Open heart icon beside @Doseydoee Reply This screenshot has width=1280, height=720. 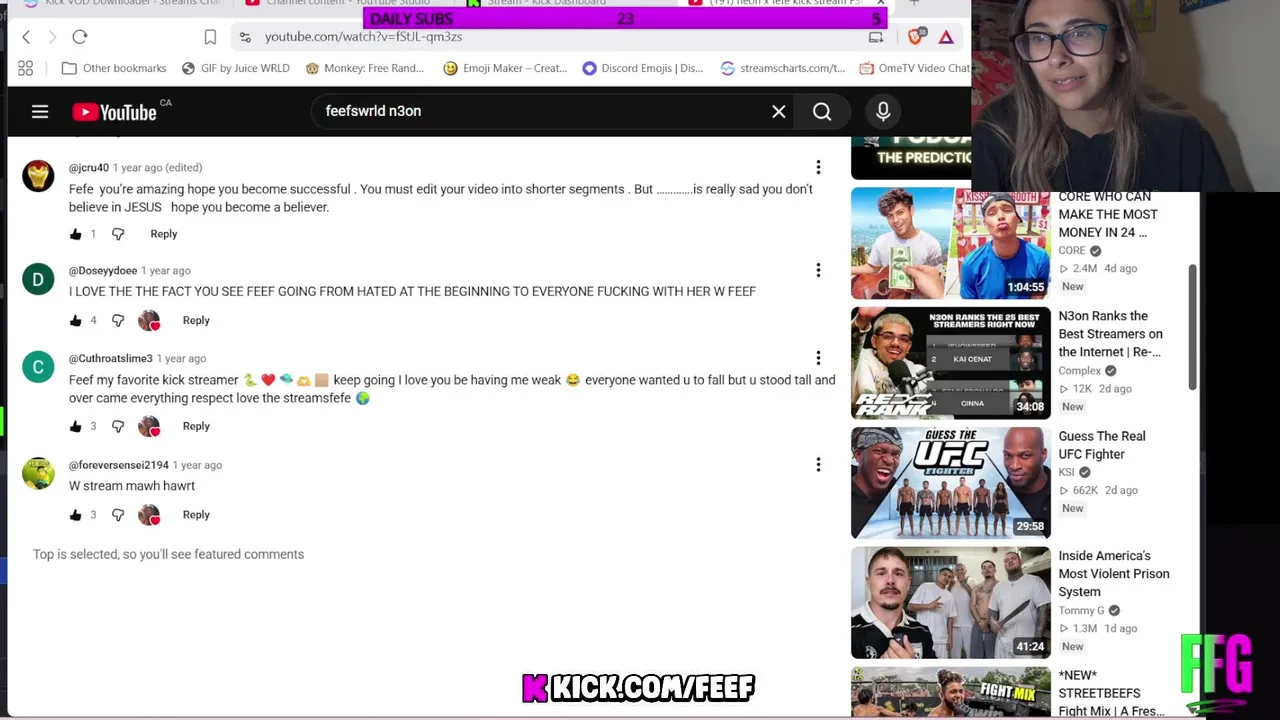click(x=149, y=320)
